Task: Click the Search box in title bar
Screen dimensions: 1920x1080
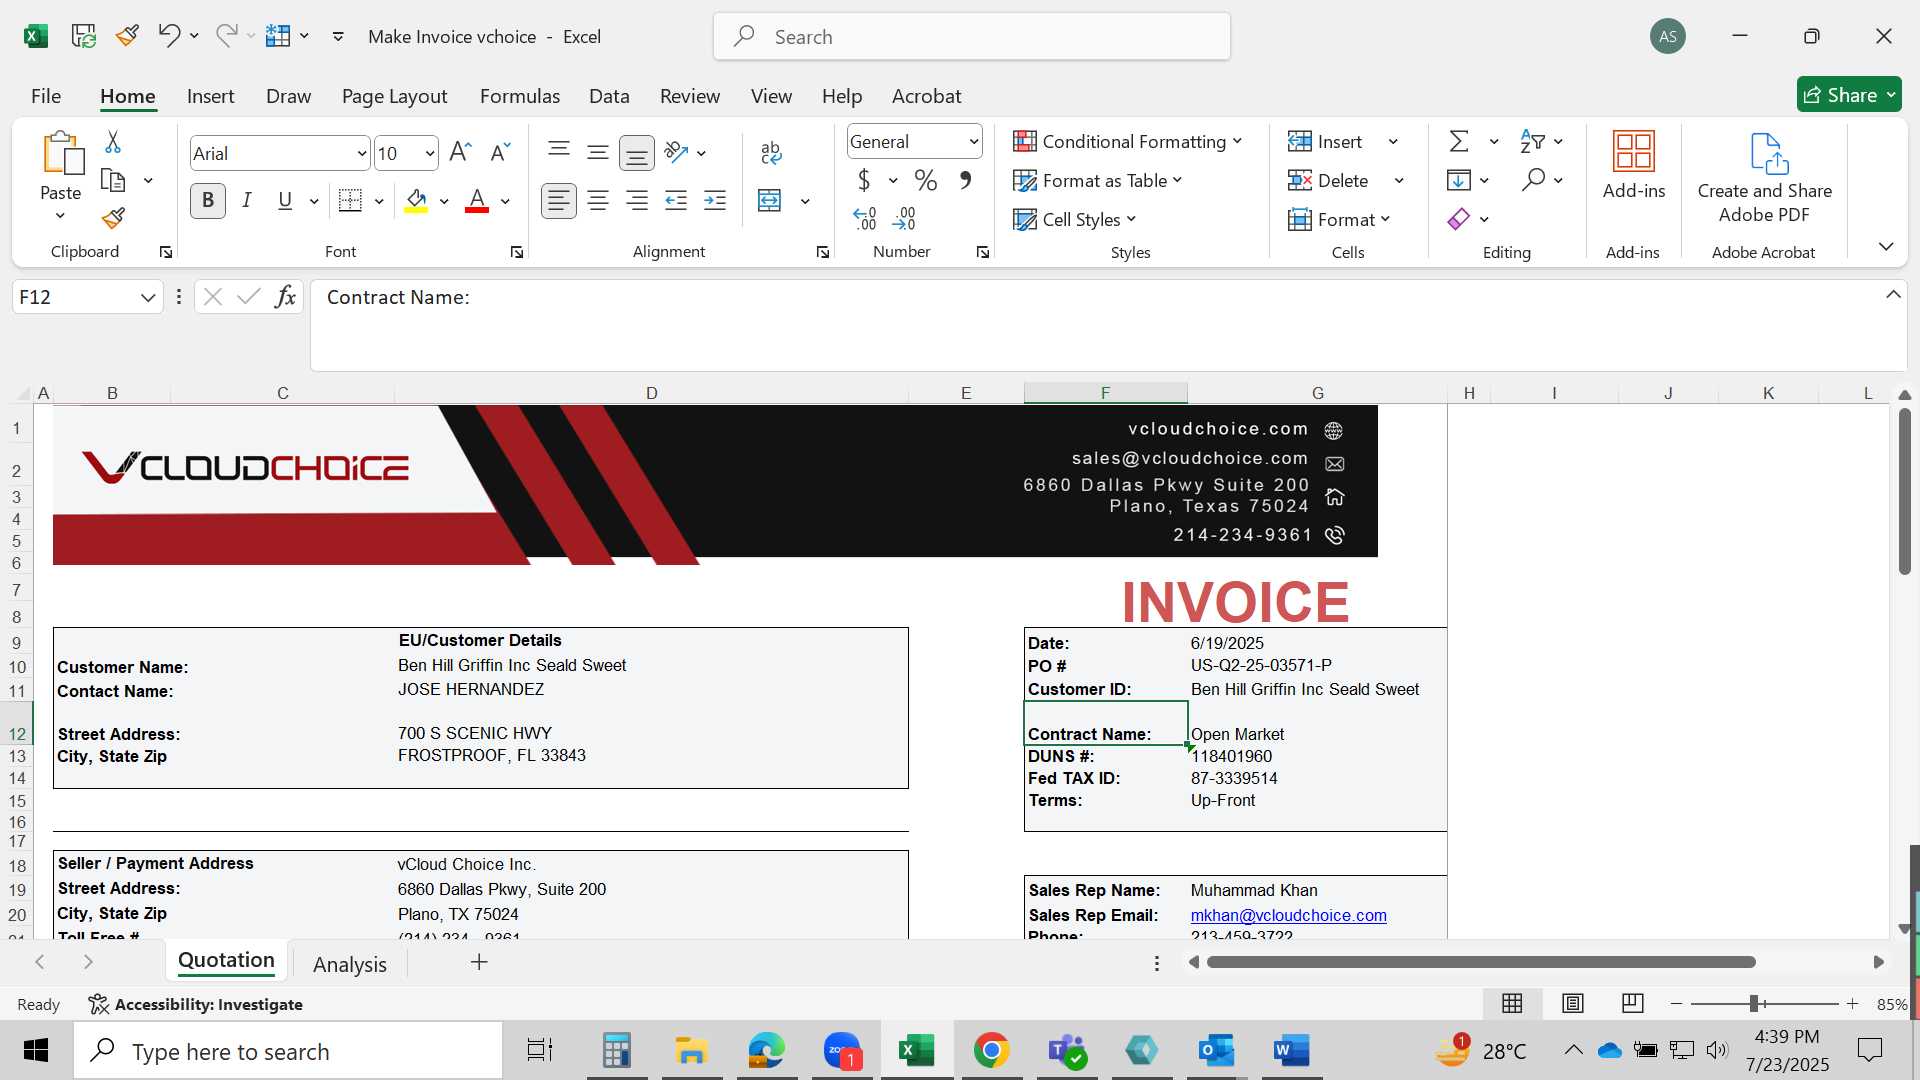Action: tap(971, 37)
